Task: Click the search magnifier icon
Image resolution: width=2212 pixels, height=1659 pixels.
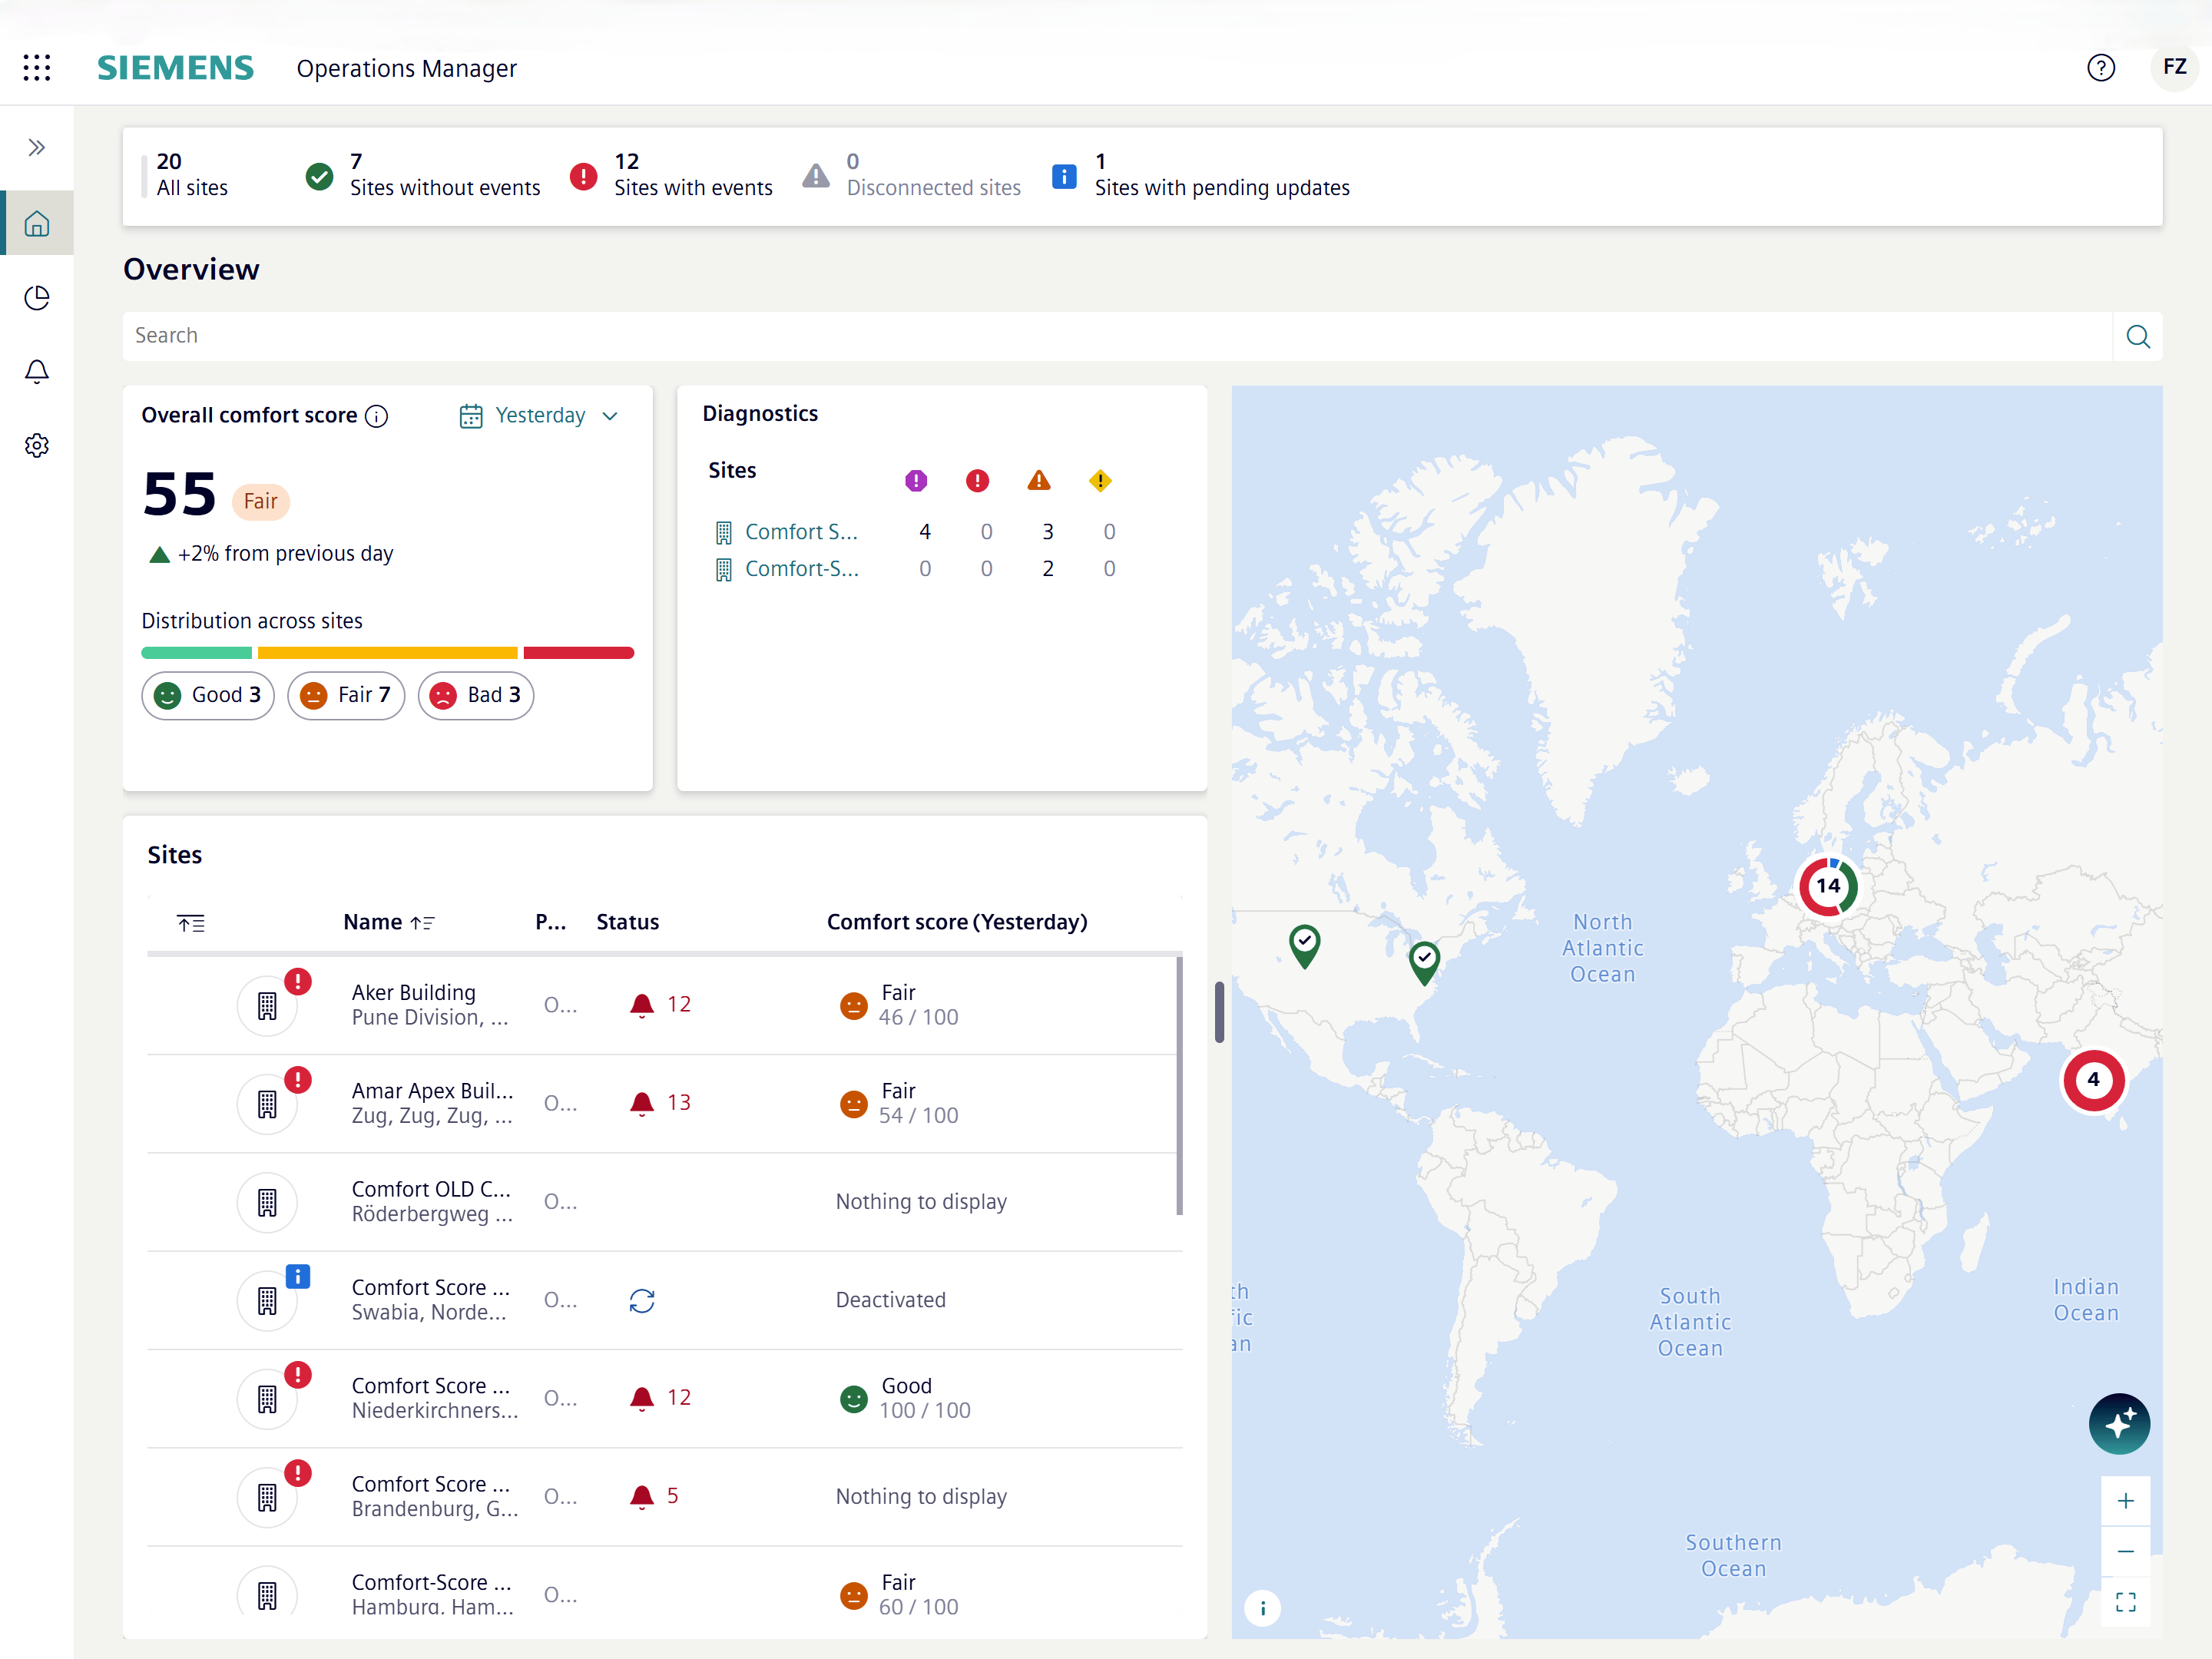Action: [2138, 336]
